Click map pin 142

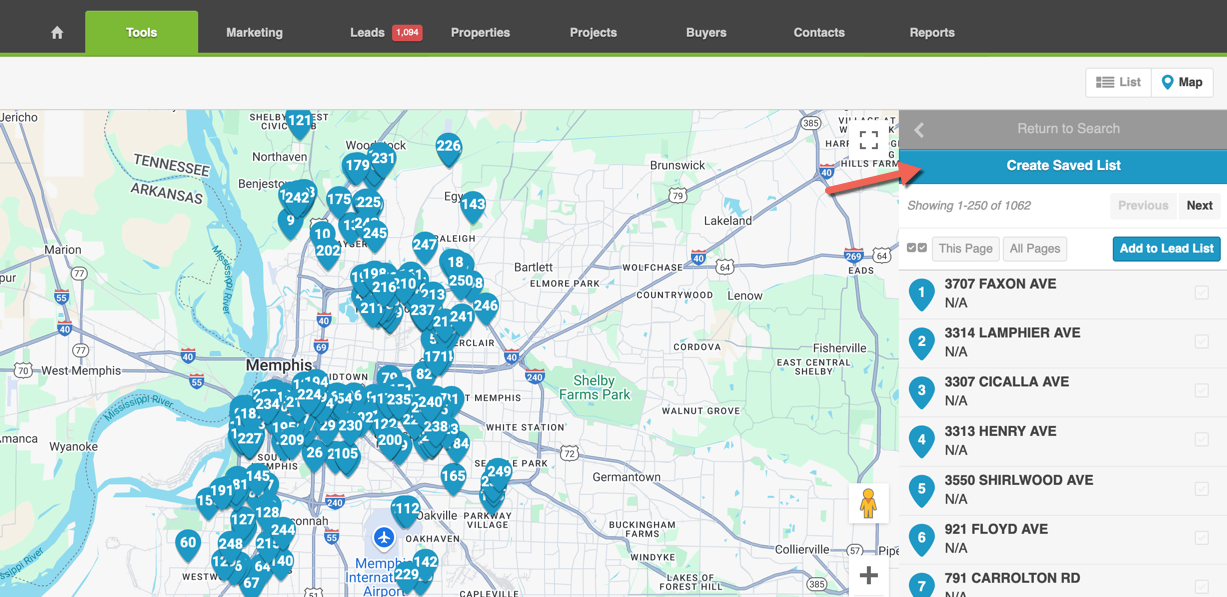[x=426, y=563]
